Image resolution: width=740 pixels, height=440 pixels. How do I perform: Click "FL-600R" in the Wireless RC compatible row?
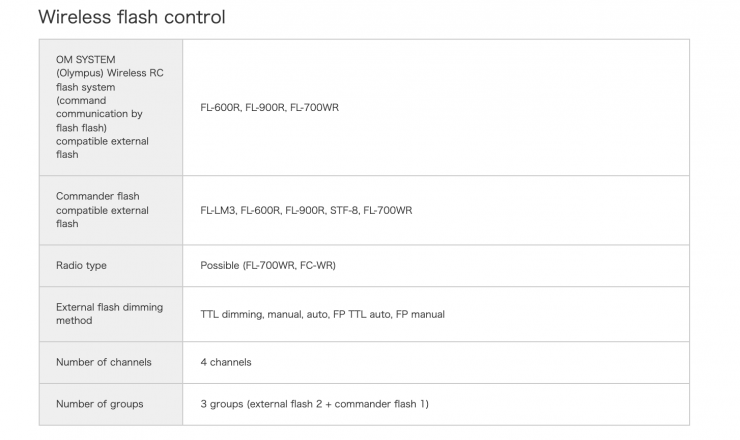pyautogui.click(x=220, y=107)
